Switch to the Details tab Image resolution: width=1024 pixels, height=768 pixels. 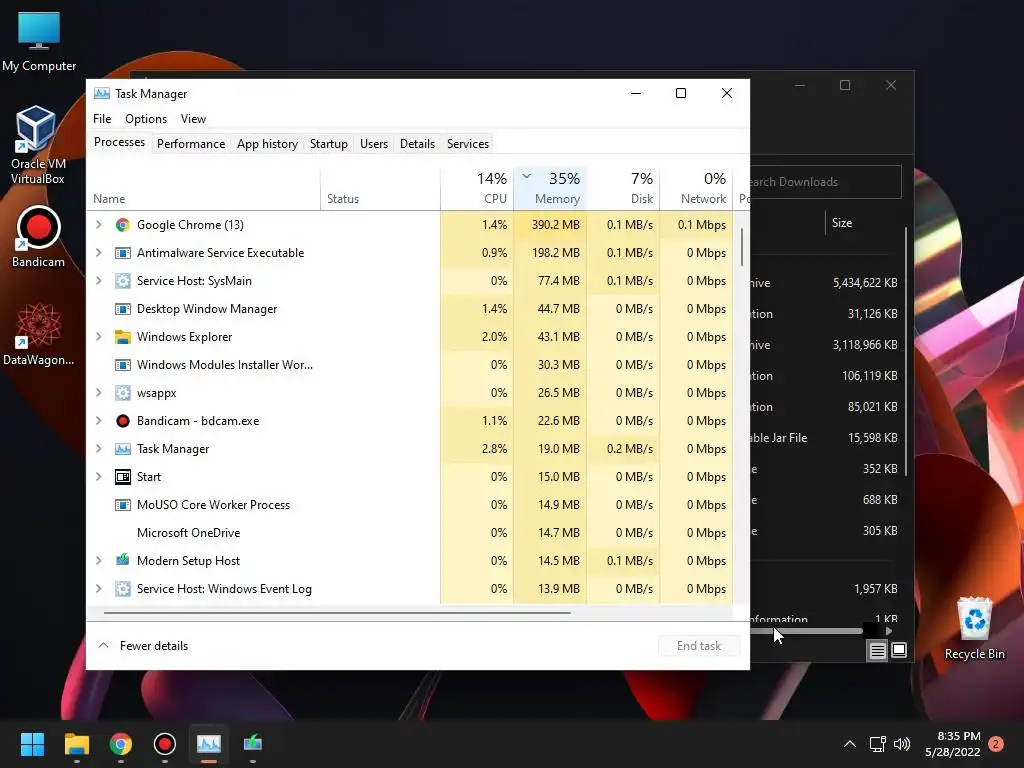pyautogui.click(x=417, y=144)
